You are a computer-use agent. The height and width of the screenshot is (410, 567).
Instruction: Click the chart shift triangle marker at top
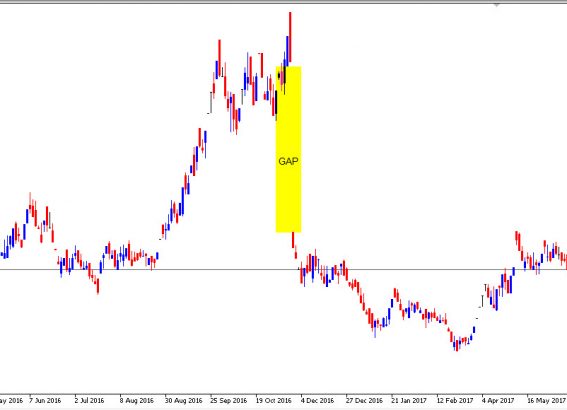(x=497, y=5)
